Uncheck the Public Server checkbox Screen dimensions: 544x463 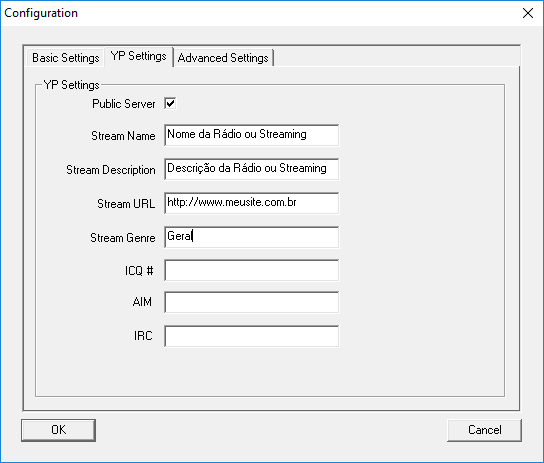point(170,103)
